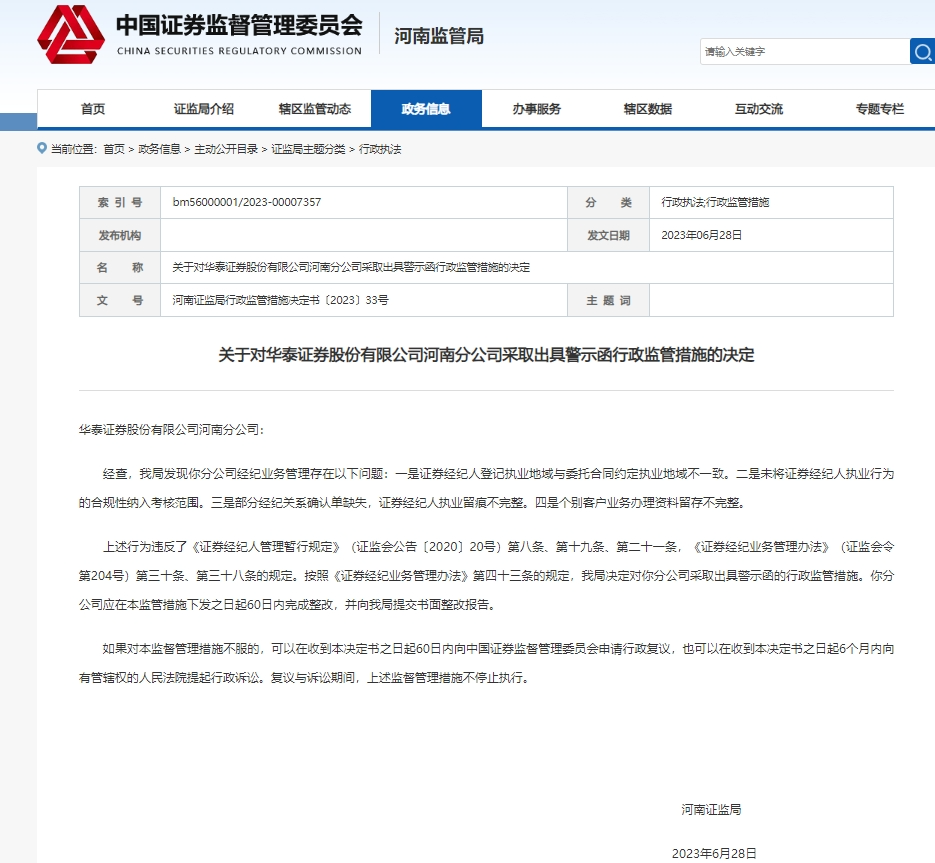Click the article's main heading
Screen dimensions: 935x863
tap(486, 355)
